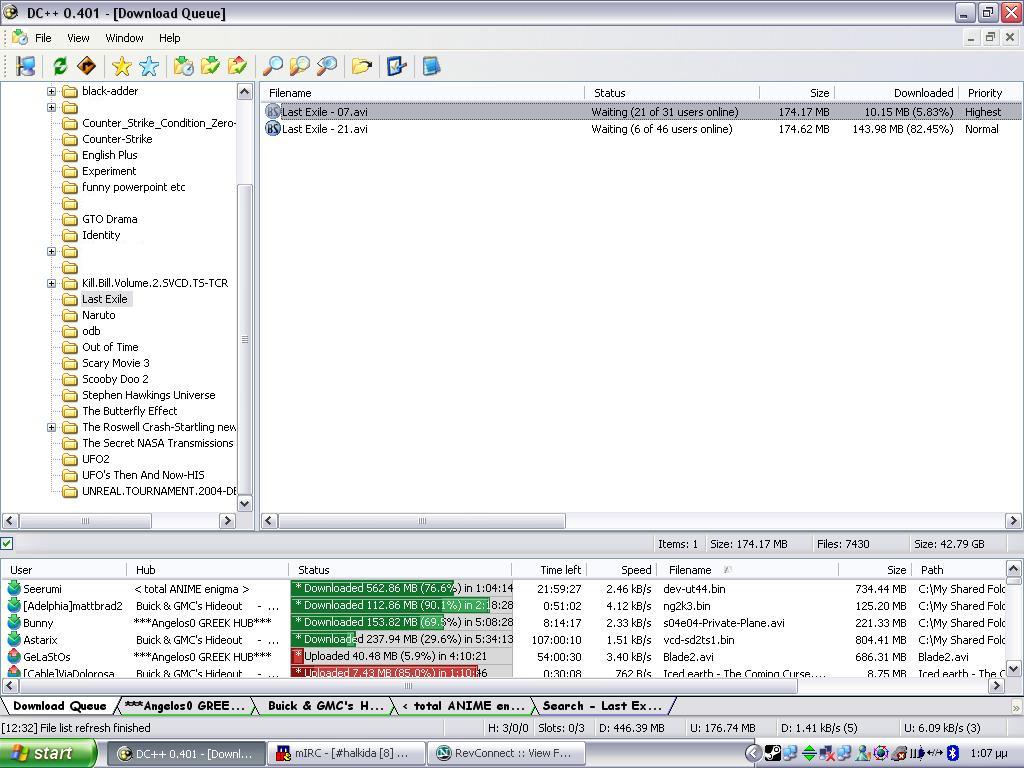Click the clock showing 1:07 in the tray

pos(988,754)
